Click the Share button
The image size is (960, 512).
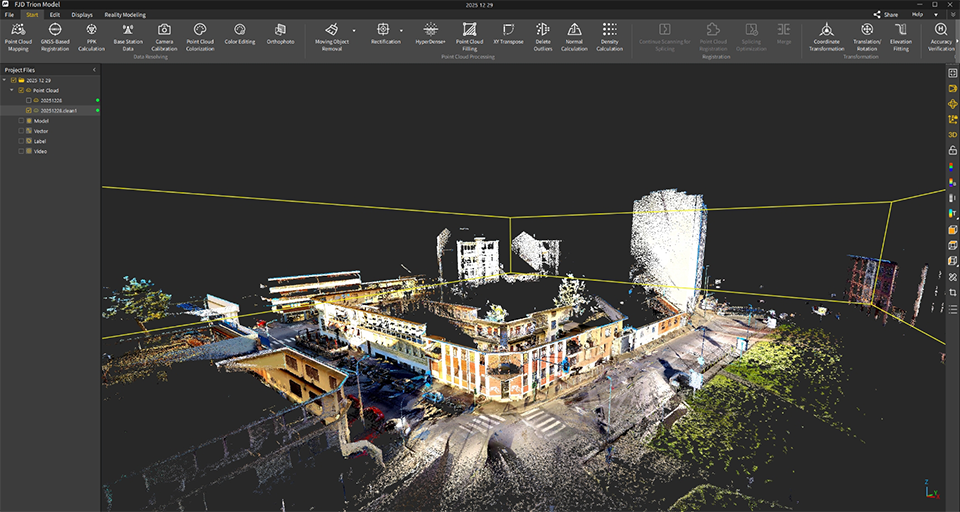click(886, 15)
